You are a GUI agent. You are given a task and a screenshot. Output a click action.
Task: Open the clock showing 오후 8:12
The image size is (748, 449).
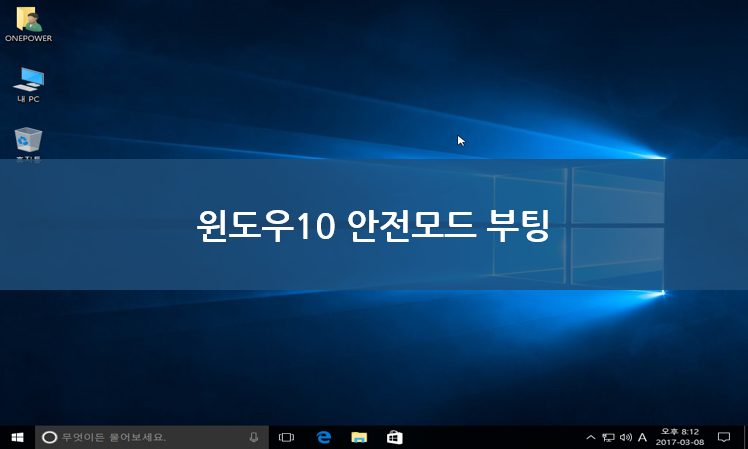(x=680, y=437)
